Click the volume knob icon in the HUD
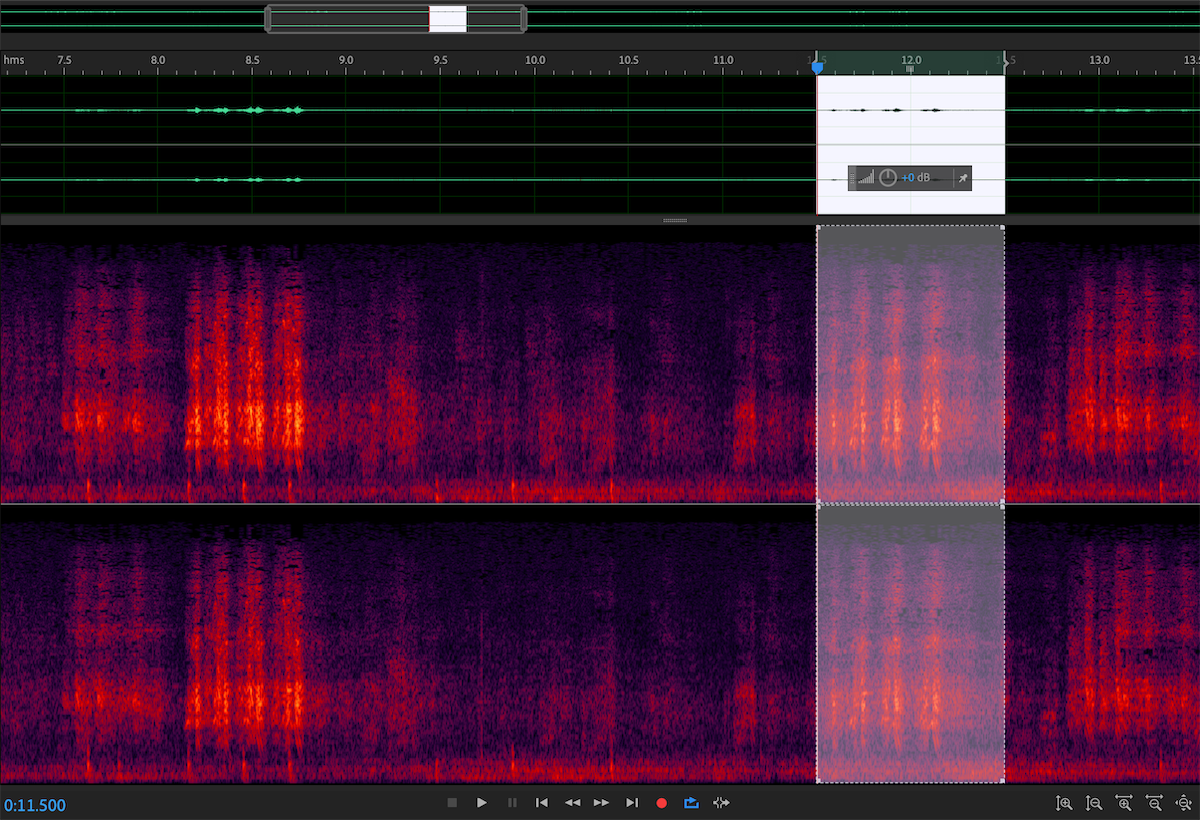Image resolution: width=1200 pixels, height=820 pixels. point(887,179)
